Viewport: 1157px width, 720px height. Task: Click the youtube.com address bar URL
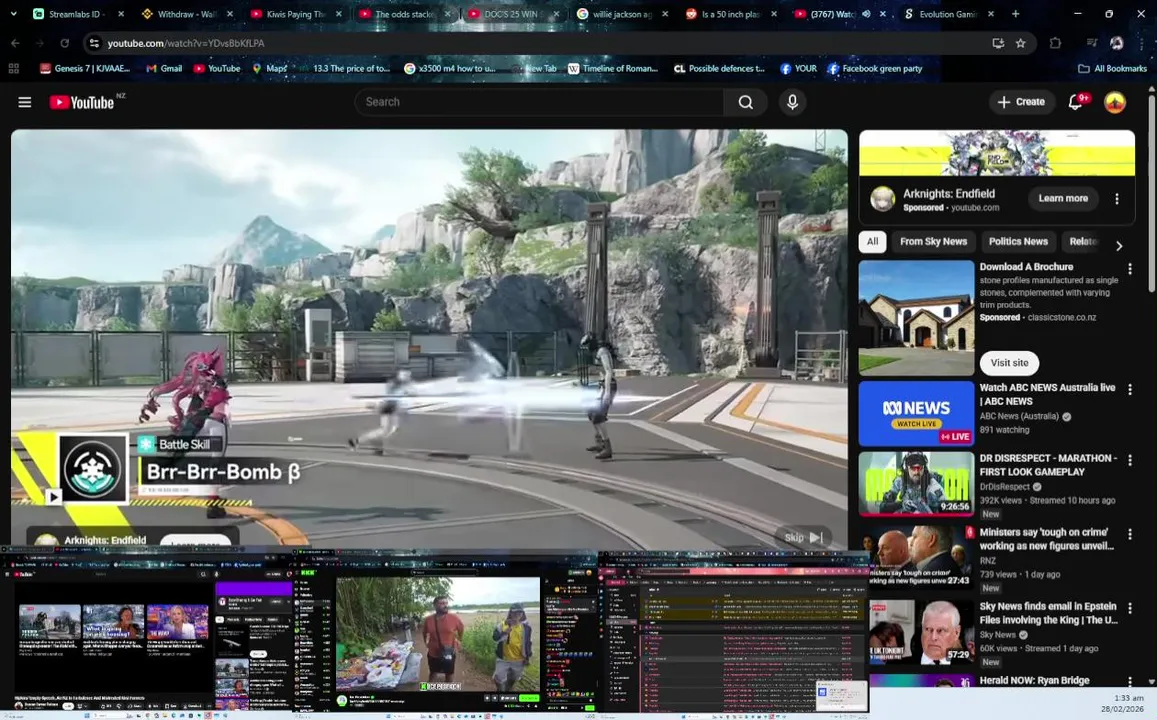pos(186,43)
